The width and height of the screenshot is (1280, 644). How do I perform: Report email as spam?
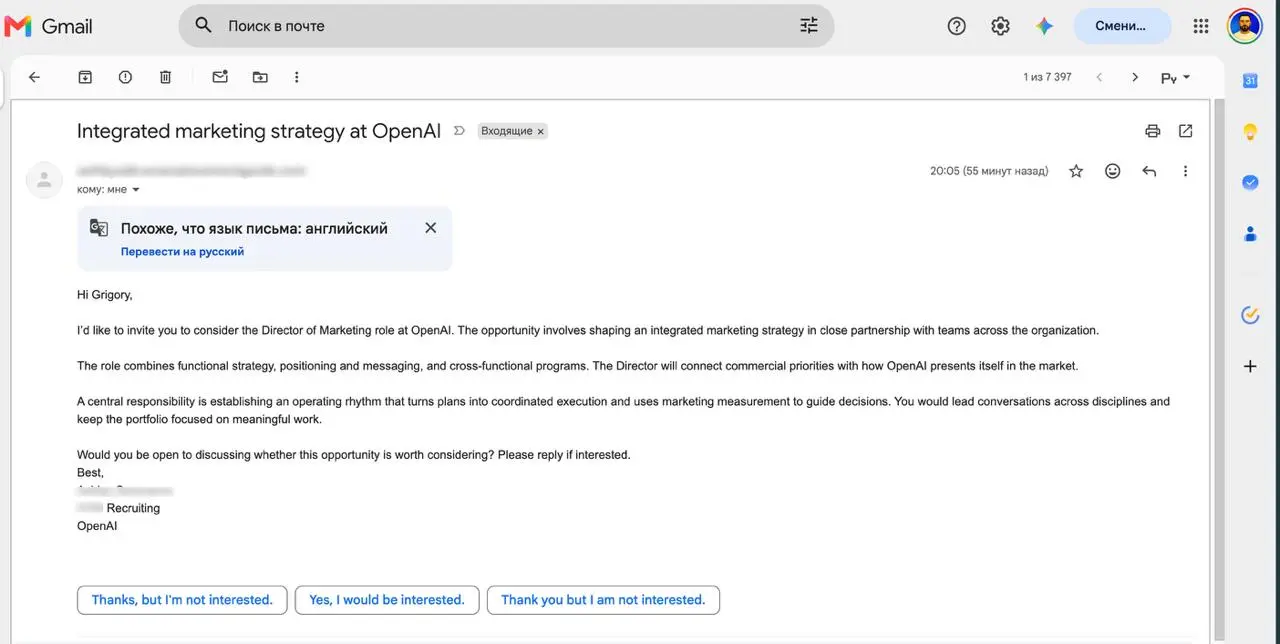pos(125,77)
